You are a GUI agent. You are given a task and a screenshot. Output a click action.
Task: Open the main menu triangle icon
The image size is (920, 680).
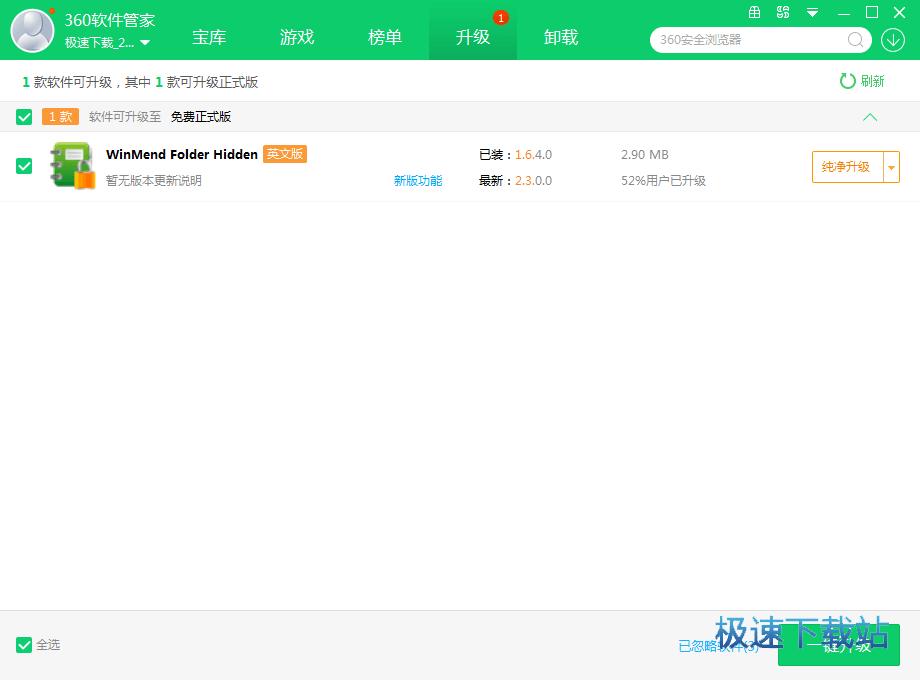tap(813, 13)
